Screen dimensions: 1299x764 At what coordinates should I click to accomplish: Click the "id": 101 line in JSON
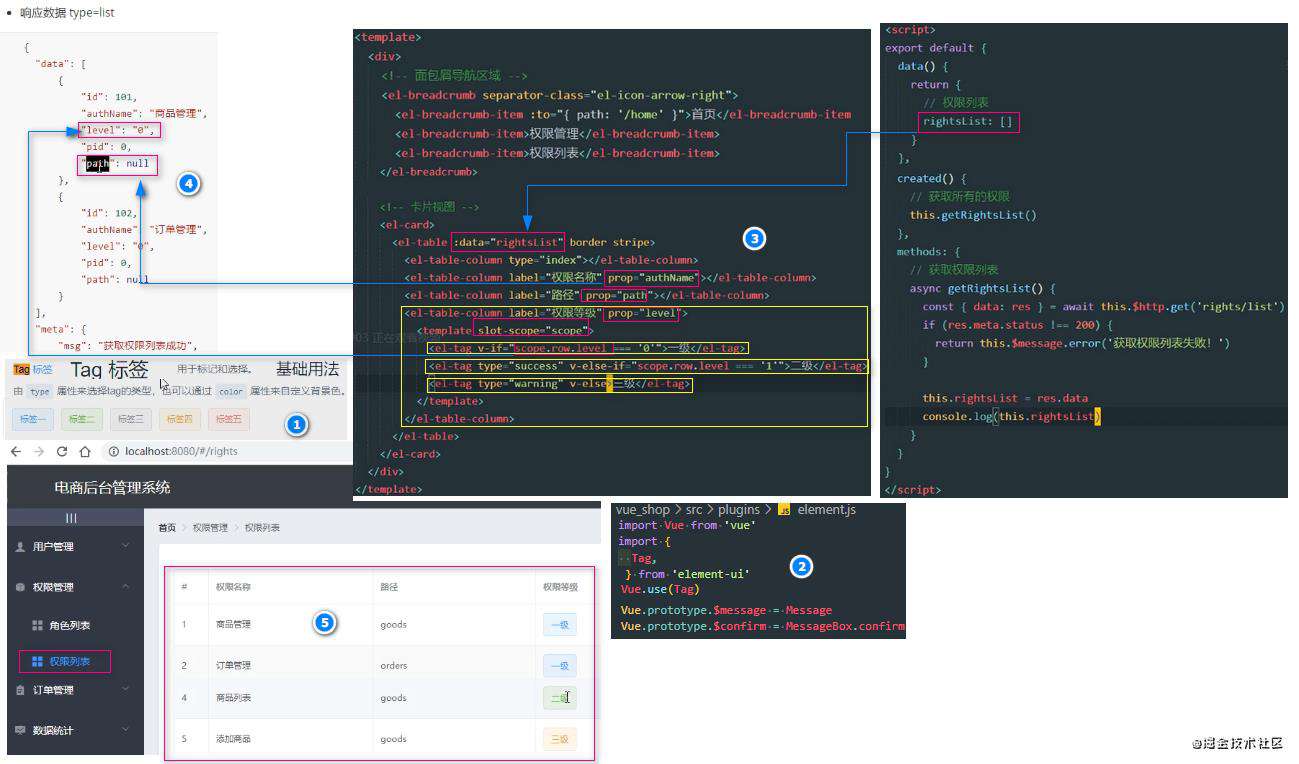coord(108,98)
